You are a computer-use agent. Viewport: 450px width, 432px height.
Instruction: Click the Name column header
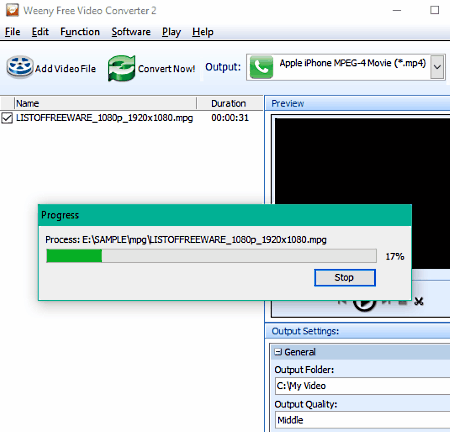pos(105,103)
